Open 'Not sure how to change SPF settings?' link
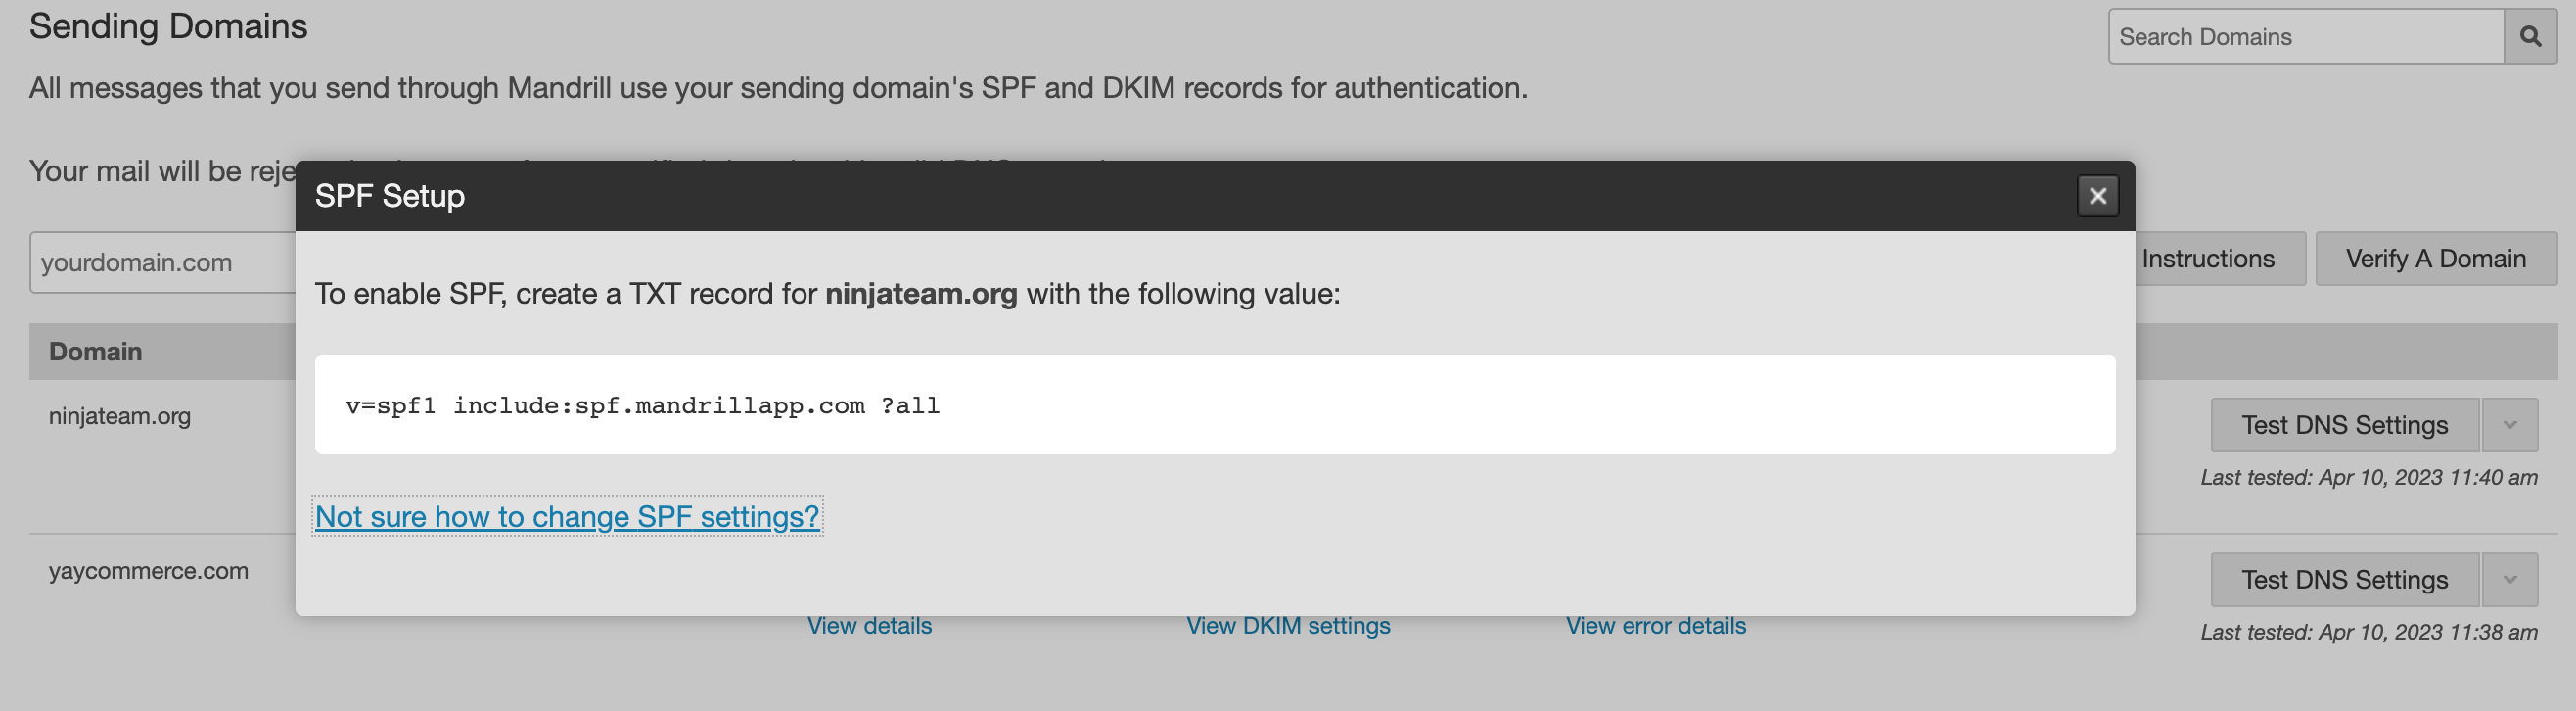The height and width of the screenshot is (711, 2576). click(x=567, y=516)
